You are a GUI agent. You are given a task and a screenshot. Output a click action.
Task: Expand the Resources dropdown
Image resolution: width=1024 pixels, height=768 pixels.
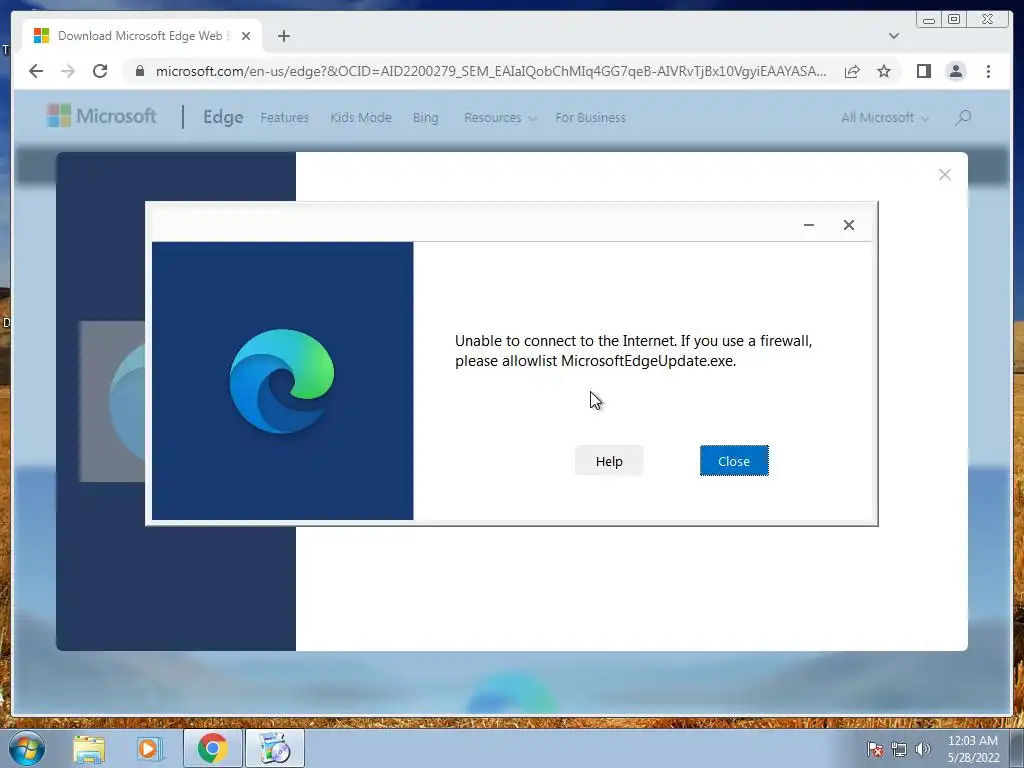pos(500,118)
